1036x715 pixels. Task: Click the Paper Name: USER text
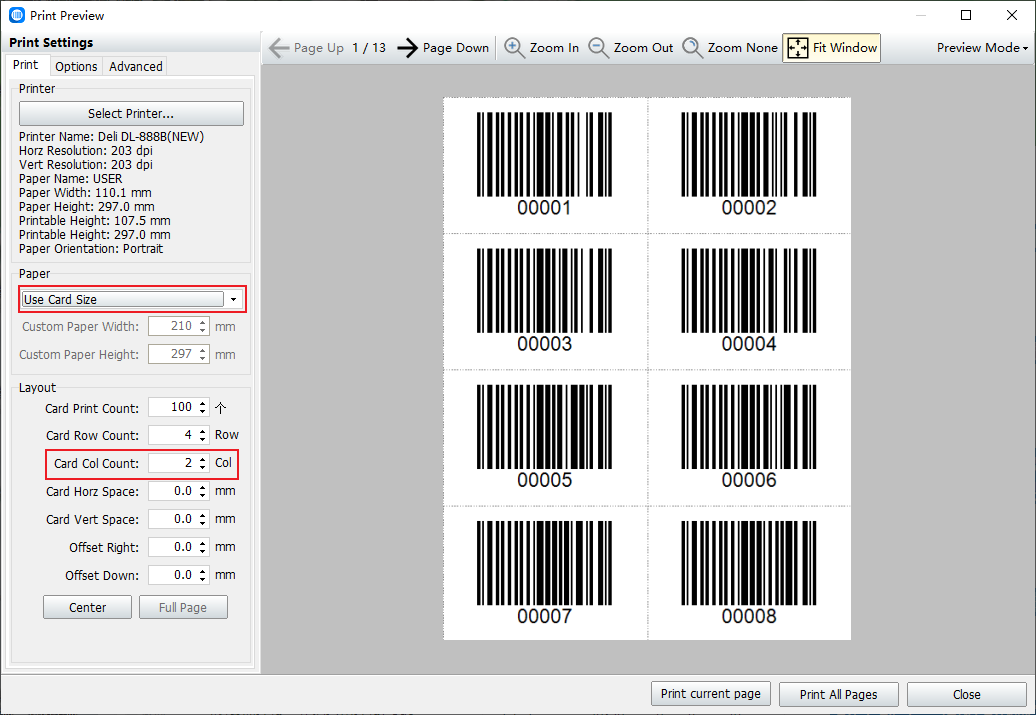point(71,179)
